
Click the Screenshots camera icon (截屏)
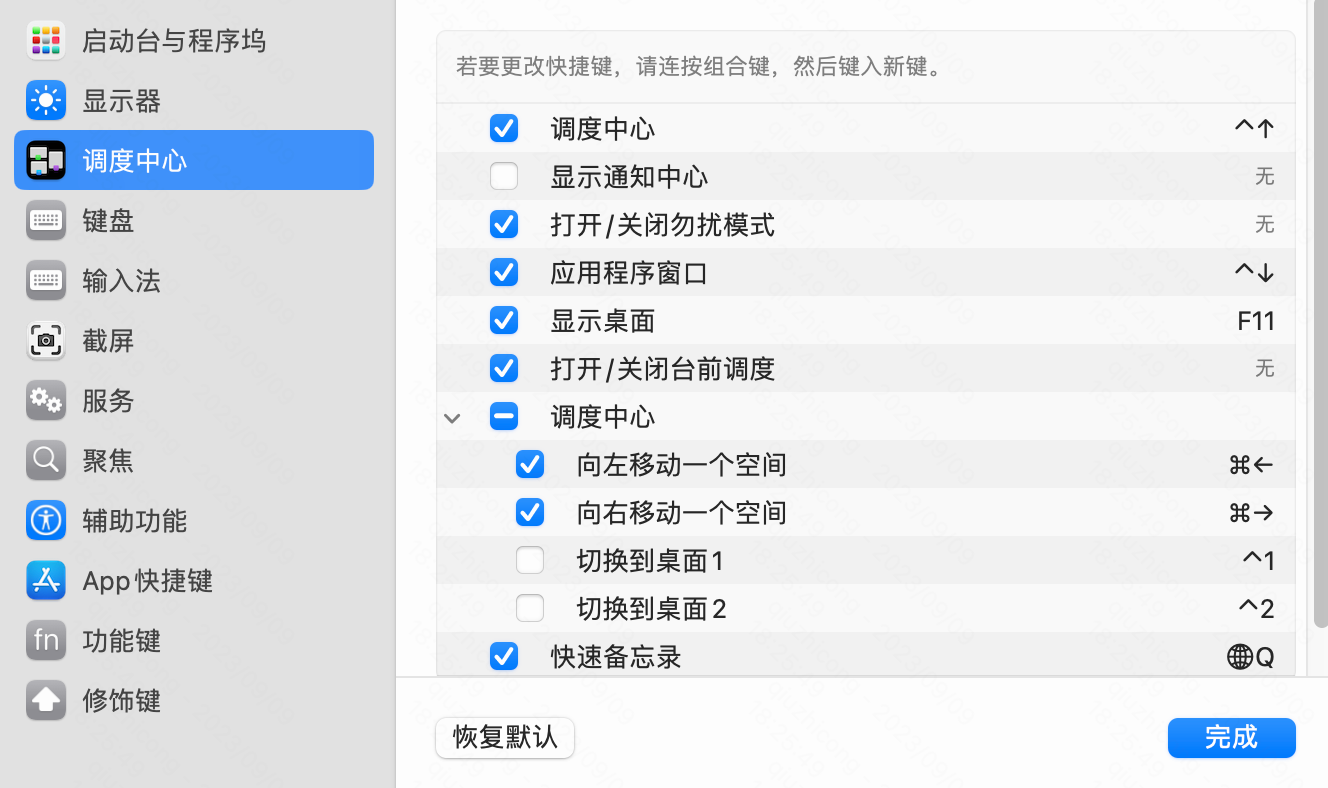pyautogui.click(x=46, y=340)
